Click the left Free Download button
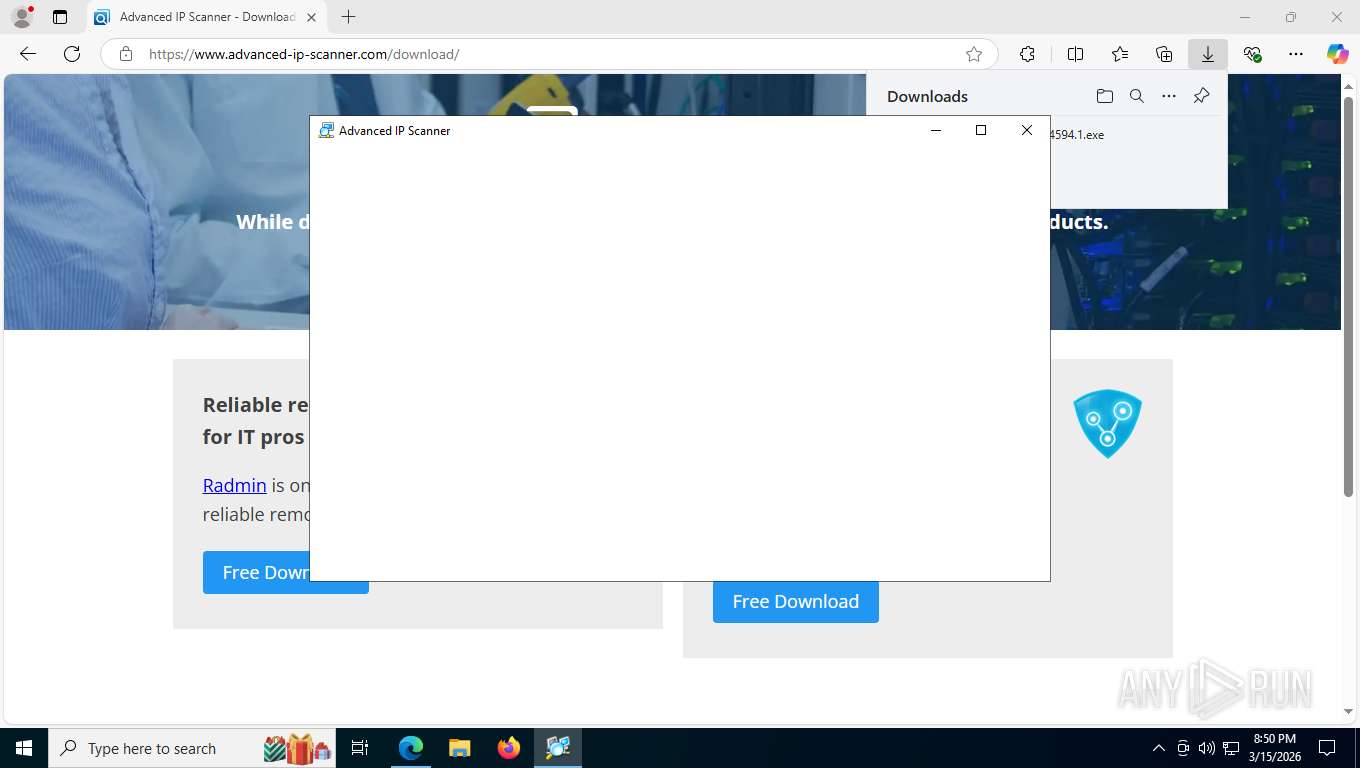 click(x=256, y=572)
